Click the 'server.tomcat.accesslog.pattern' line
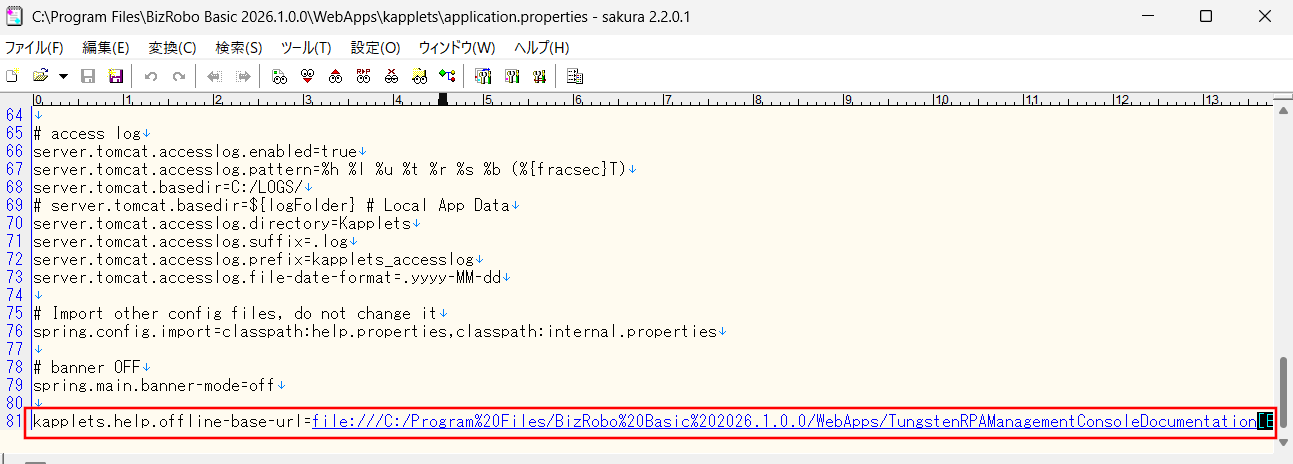 pyautogui.click(x=329, y=169)
